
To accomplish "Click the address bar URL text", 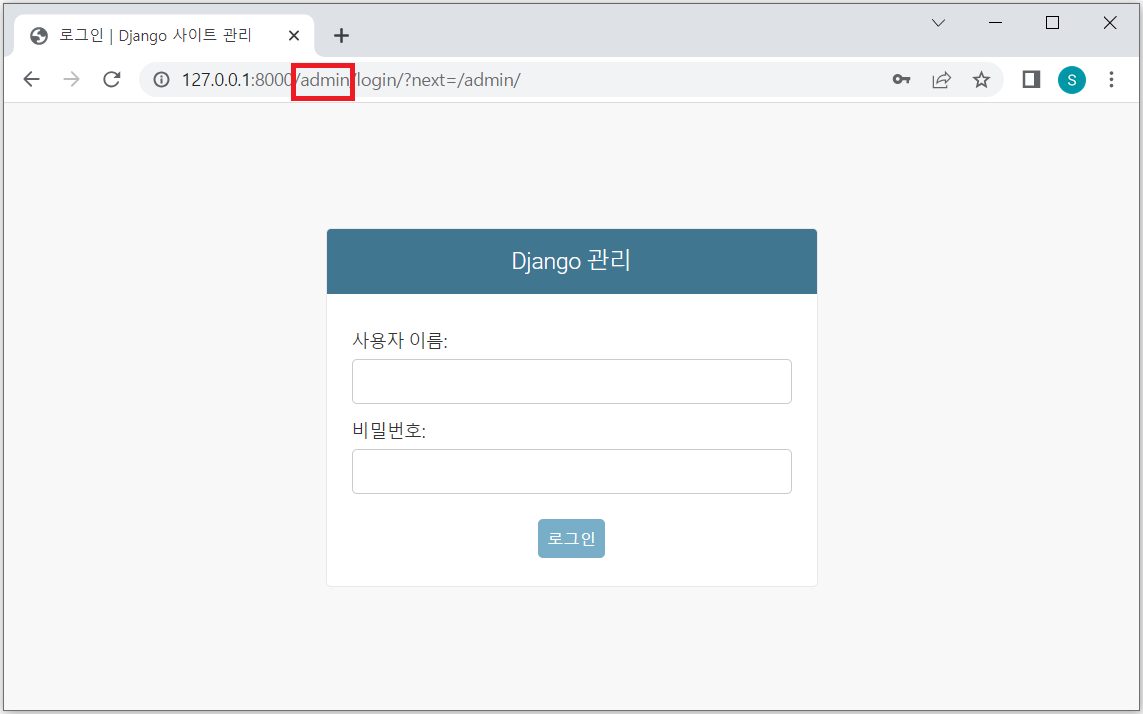I will tap(351, 79).
